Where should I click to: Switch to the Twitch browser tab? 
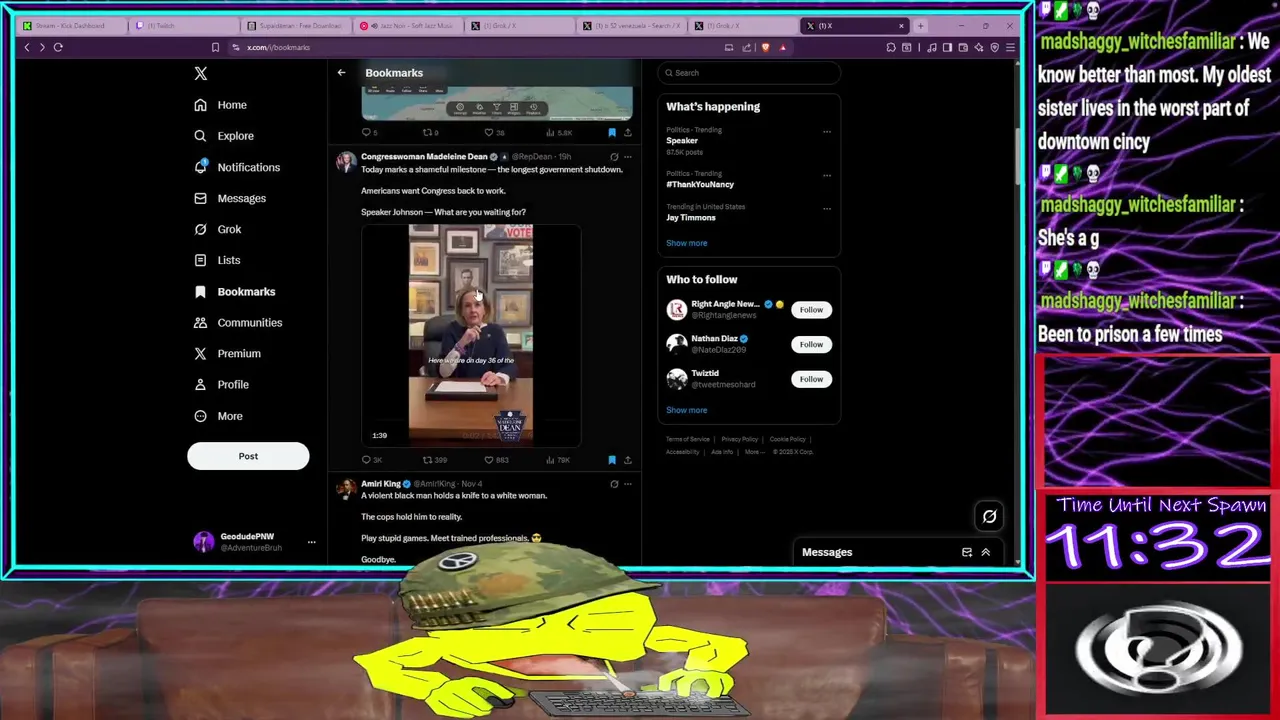click(x=185, y=26)
